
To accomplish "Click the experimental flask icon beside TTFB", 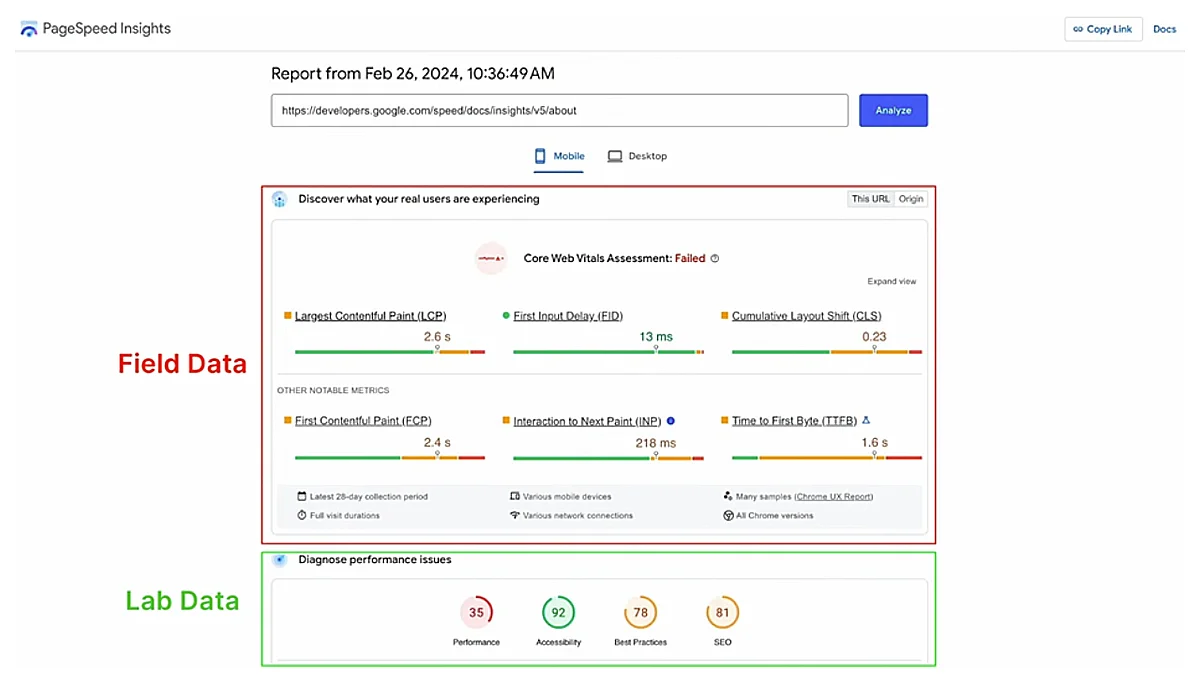I will click(866, 421).
